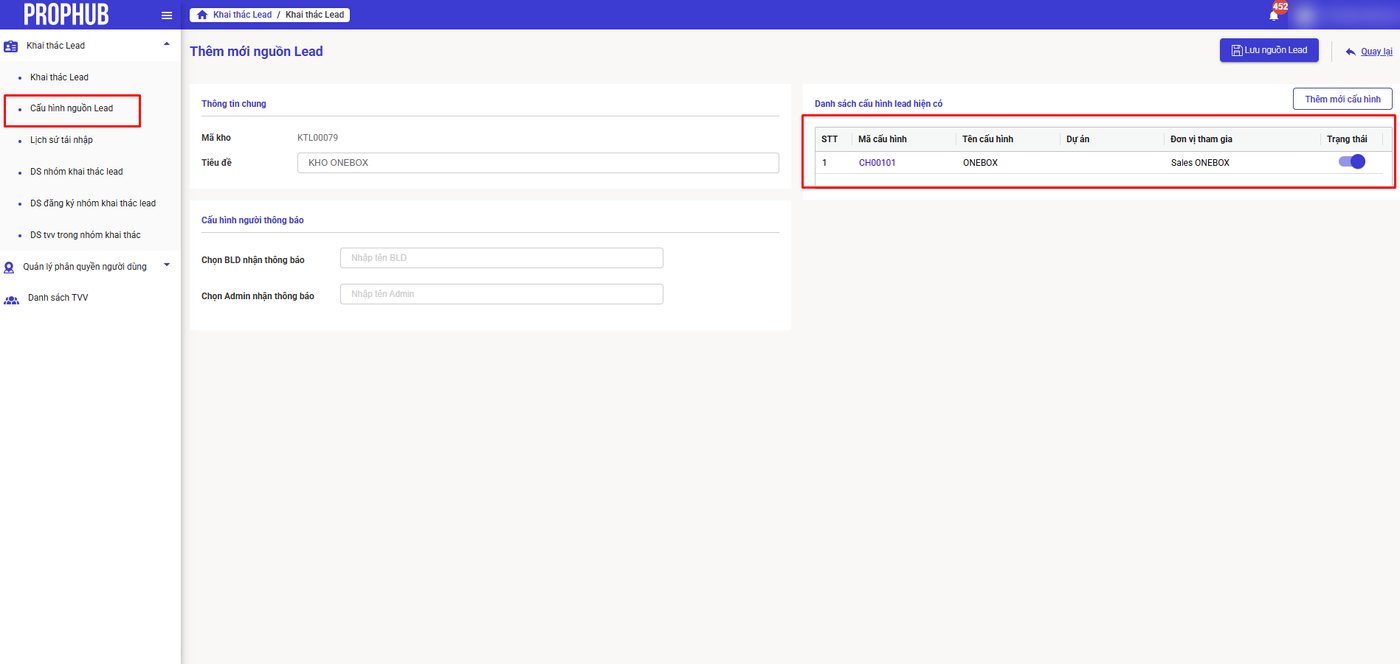Click the people icon beside Danh sách TVV

12,299
